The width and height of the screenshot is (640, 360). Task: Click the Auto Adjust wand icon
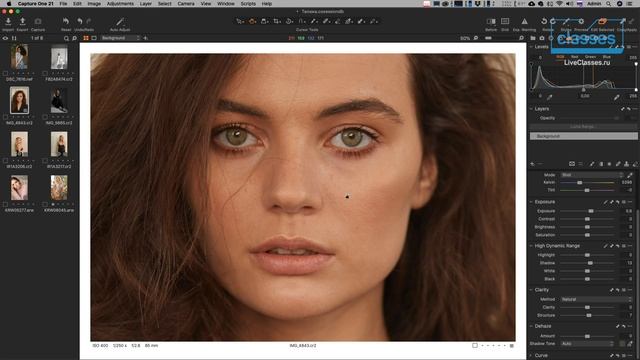point(120,21)
